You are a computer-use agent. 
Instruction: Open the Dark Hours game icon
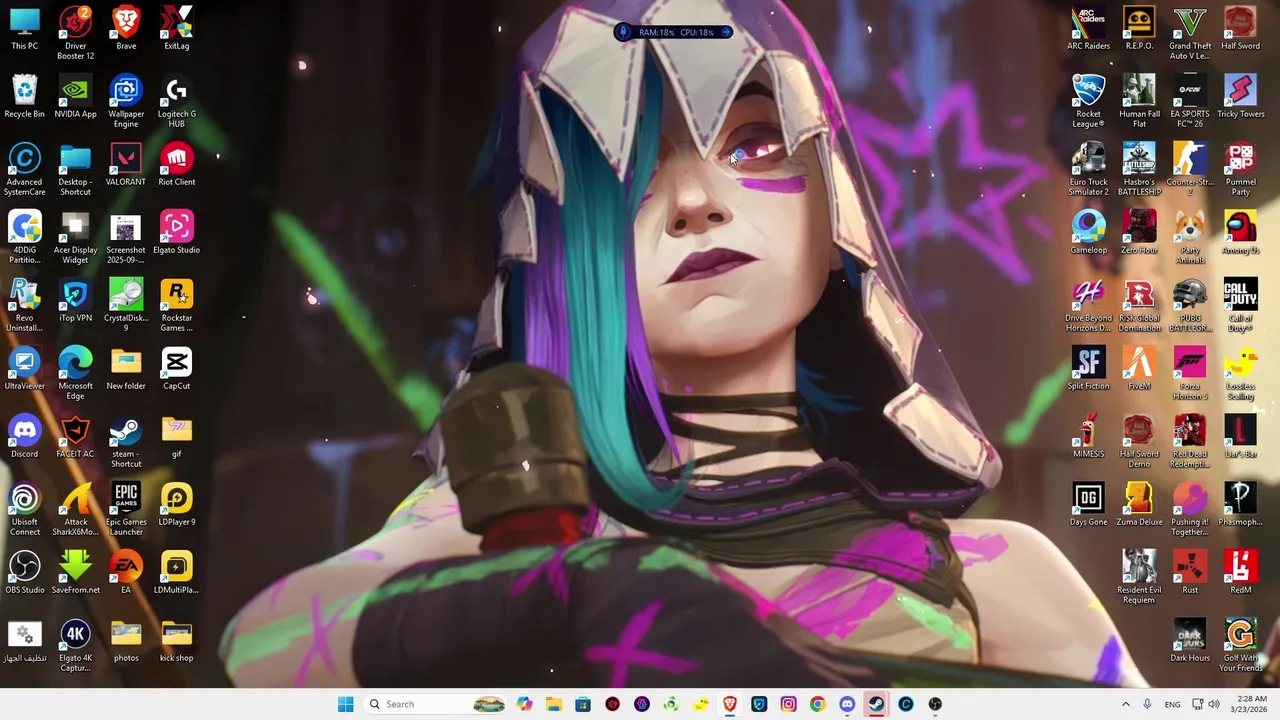click(1190, 640)
